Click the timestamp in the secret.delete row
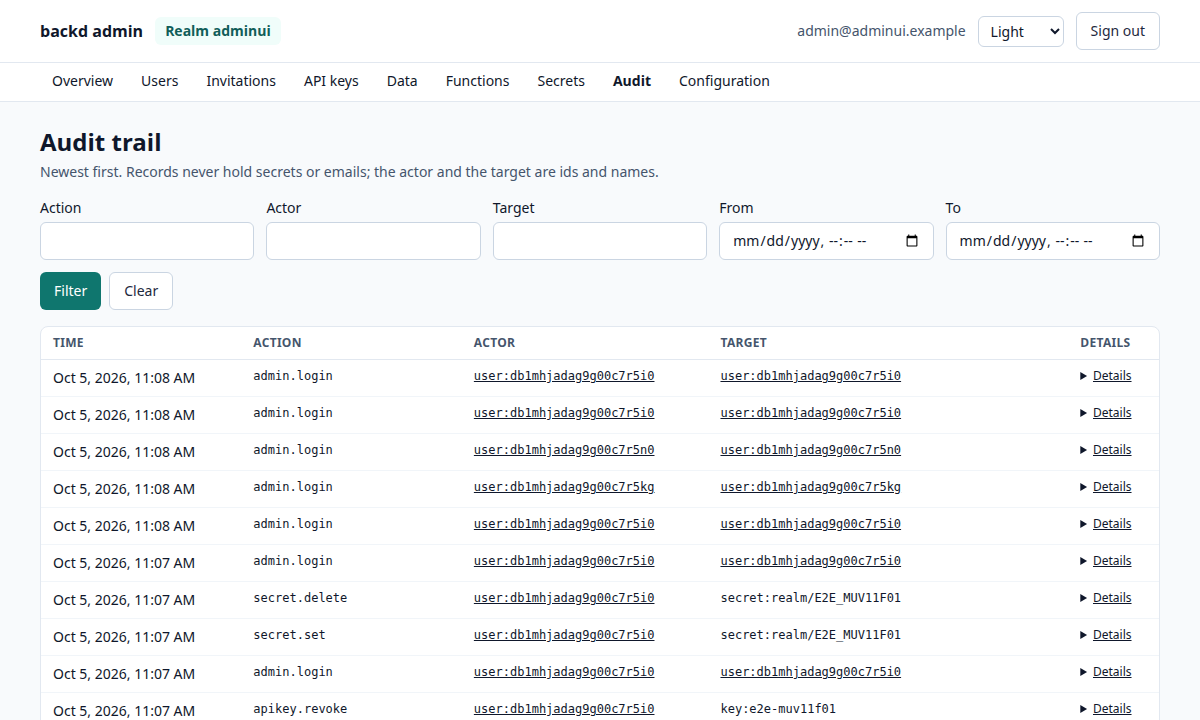Screen dimensions: 1200x720 (x=124, y=600)
